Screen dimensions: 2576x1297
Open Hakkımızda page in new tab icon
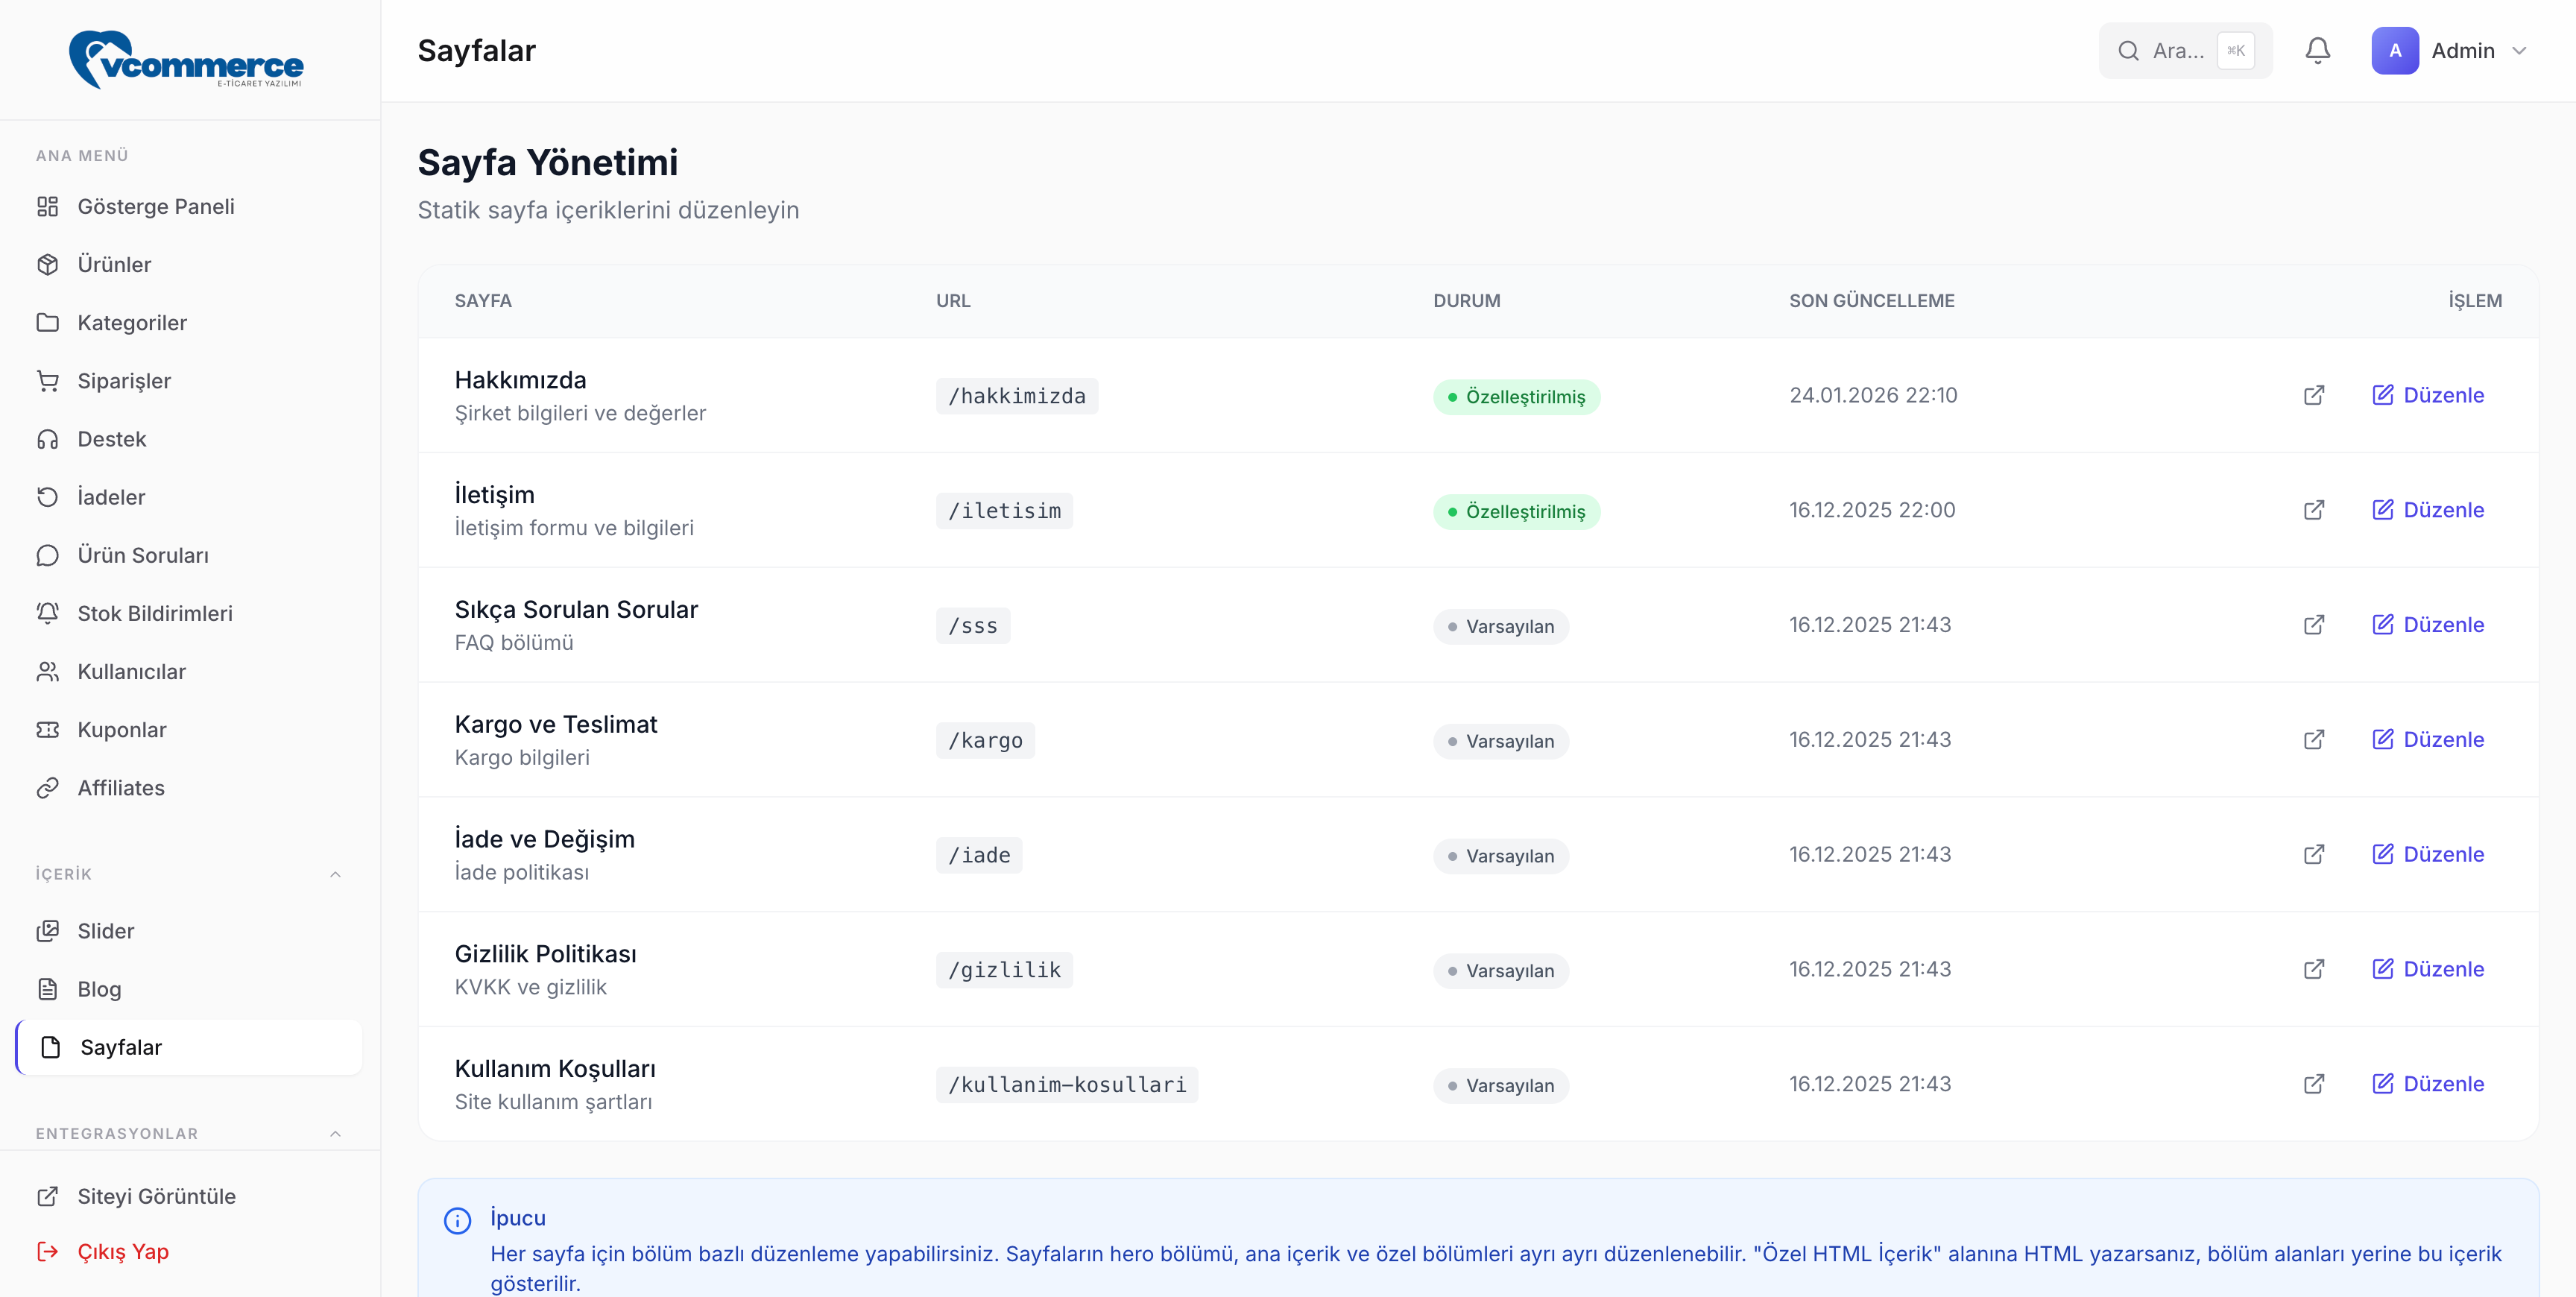pos(2313,395)
